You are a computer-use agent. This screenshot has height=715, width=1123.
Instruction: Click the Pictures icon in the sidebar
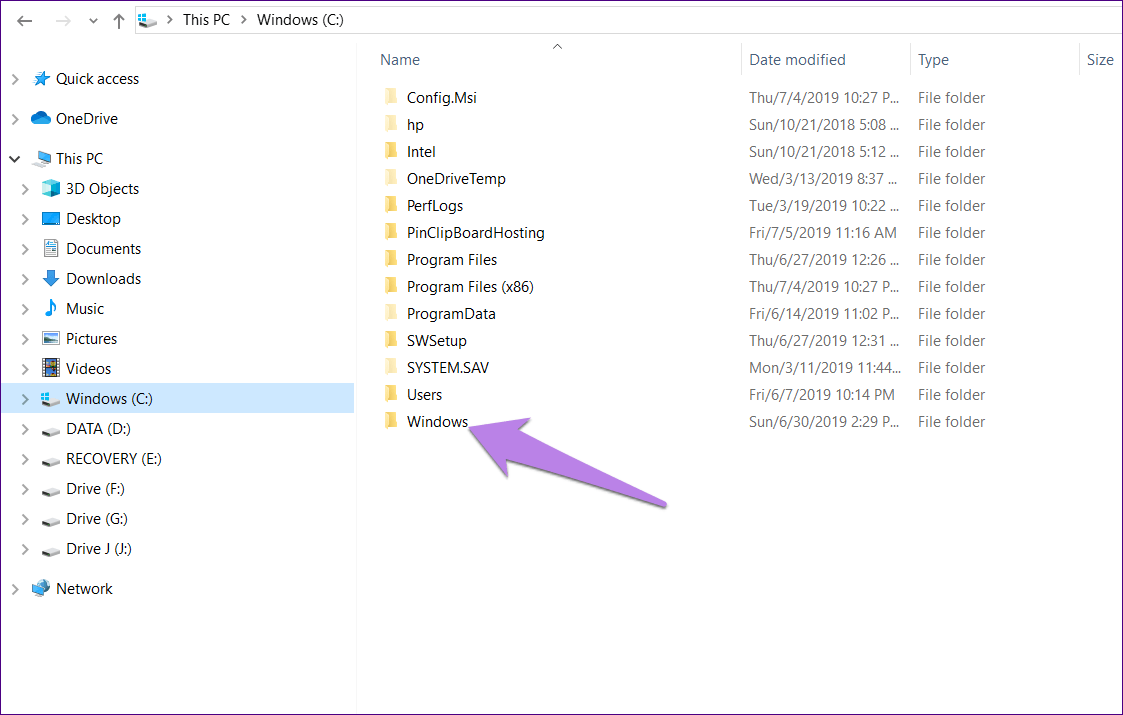[51, 338]
